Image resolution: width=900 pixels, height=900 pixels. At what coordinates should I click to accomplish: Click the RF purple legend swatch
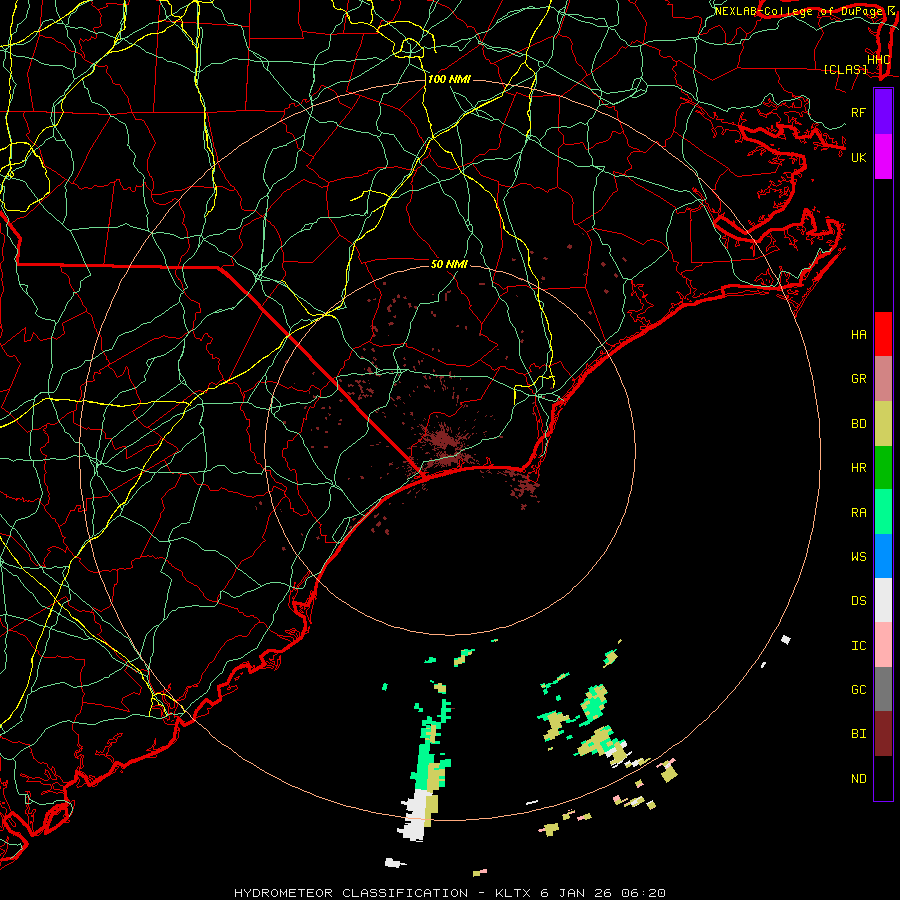click(x=883, y=112)
